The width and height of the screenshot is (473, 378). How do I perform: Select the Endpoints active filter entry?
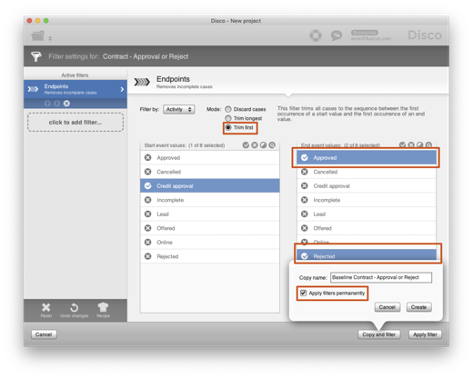pos(75,89)
